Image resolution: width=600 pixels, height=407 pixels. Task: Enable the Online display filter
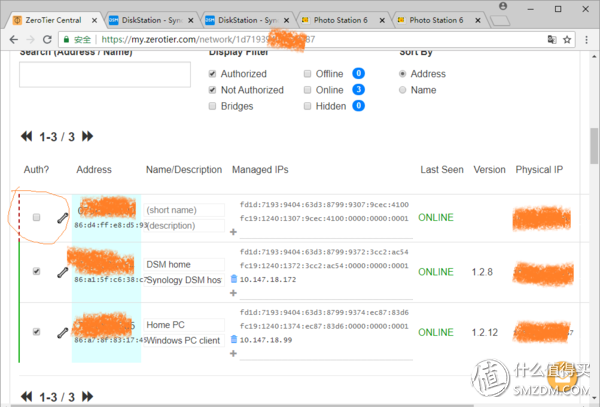click(x=307, y=90)
